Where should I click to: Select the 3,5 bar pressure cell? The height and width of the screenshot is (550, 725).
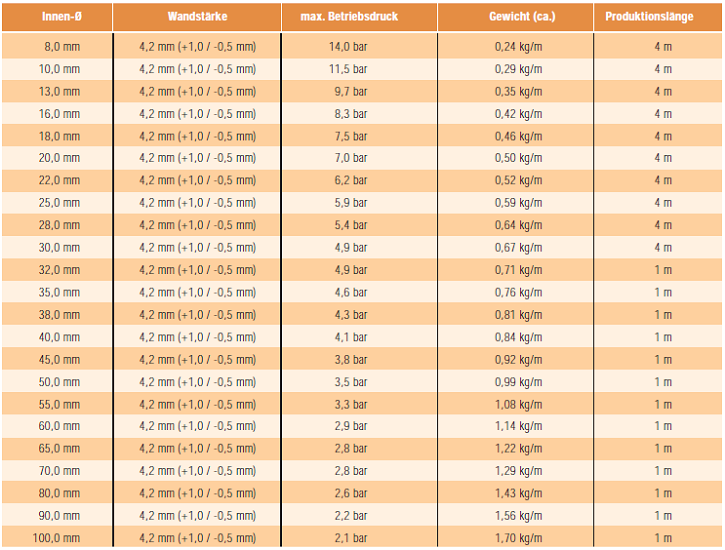click(351, 382)
